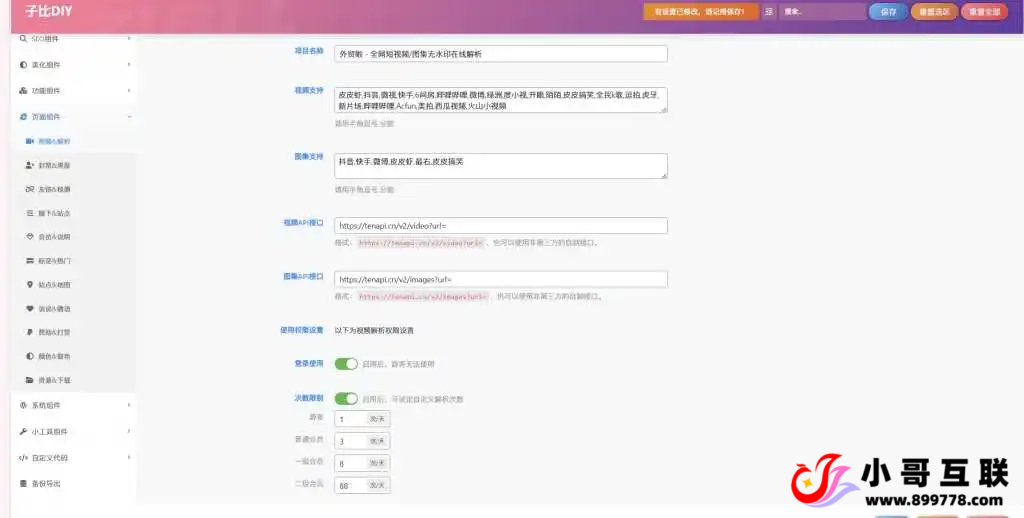This screenshot has height=518, width=1024.
Task: Click the 图集支持 text area
Action: tap(500, 165)
